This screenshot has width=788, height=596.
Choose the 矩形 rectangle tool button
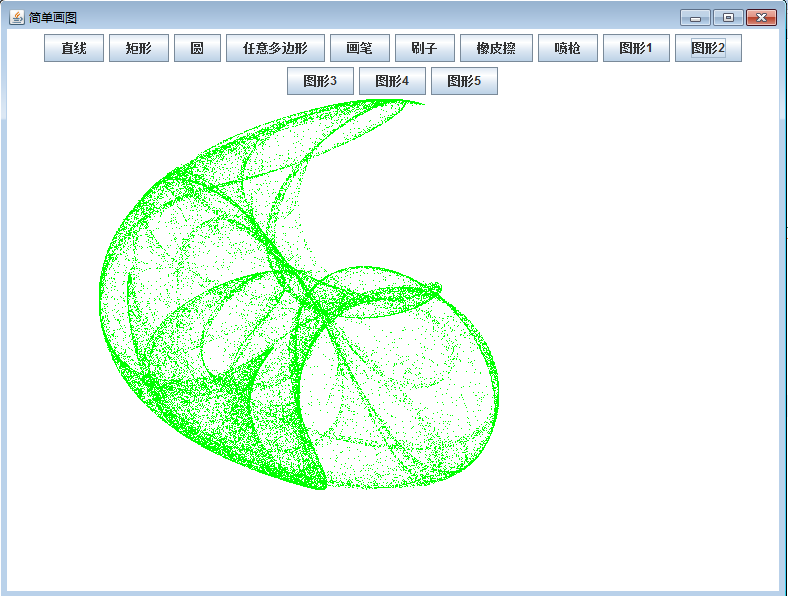click(139, 48)
